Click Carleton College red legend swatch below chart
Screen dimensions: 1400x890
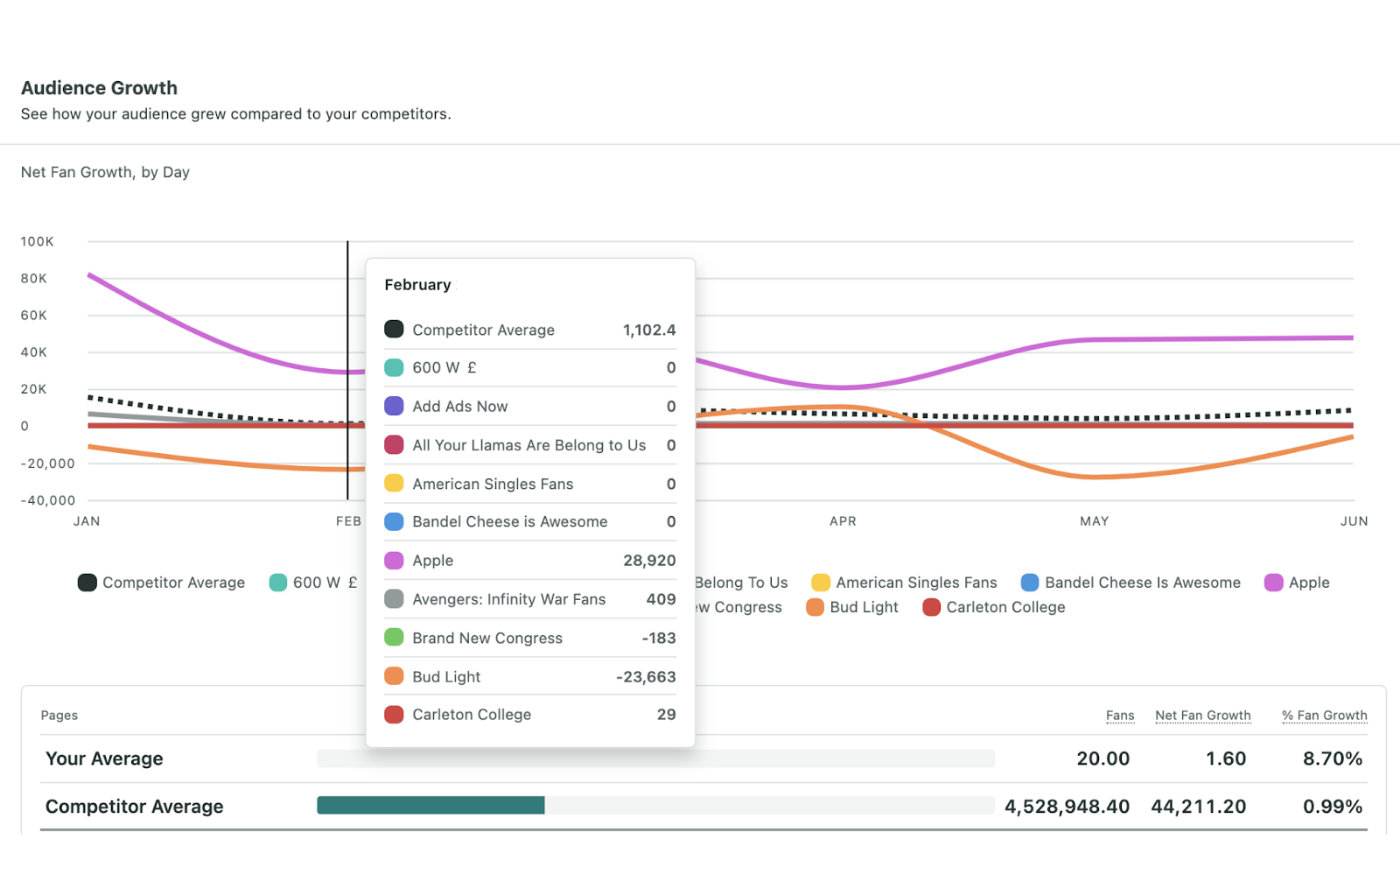931,607
